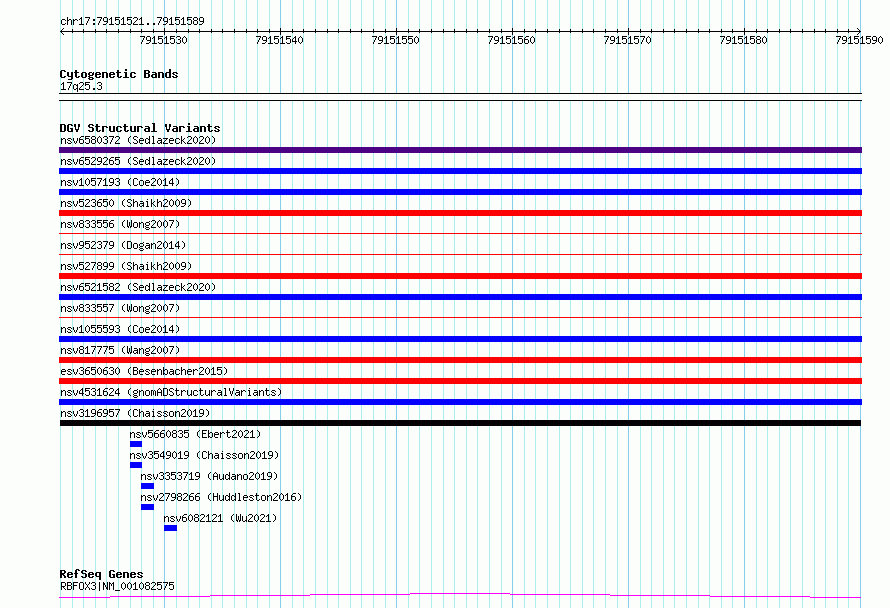Click the chr17:79151521..79151589 region label

coord(132,21)
